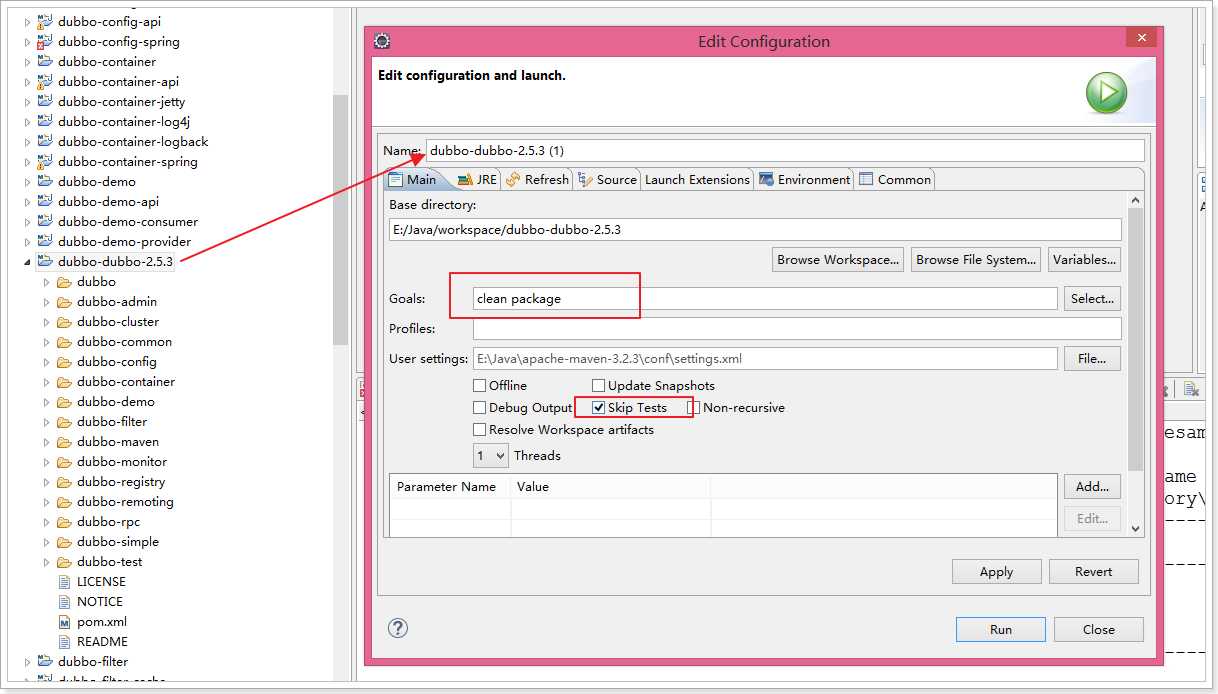Enable the Non-recursive checkbox
This screenshot has width=1218, height=694.
pos(694,407)
